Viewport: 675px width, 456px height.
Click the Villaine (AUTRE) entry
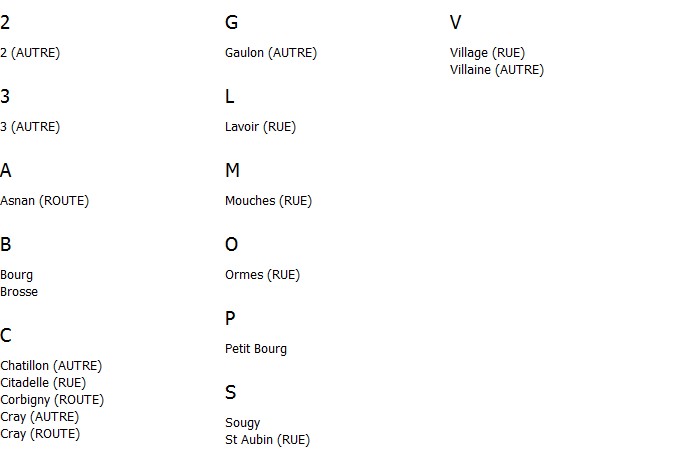pyautogui.click(x=497, y=70)
